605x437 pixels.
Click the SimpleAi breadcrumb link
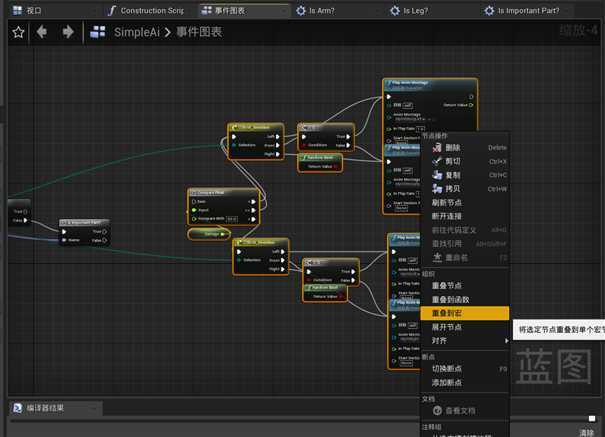[137, 32]
